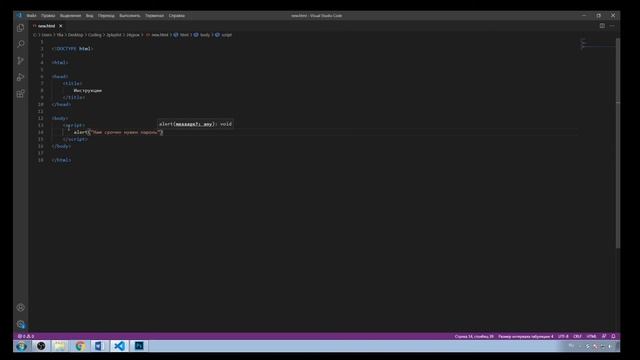Expand the Users breadcrumb
Screen dimensions: 640x360
pos(47,35)
